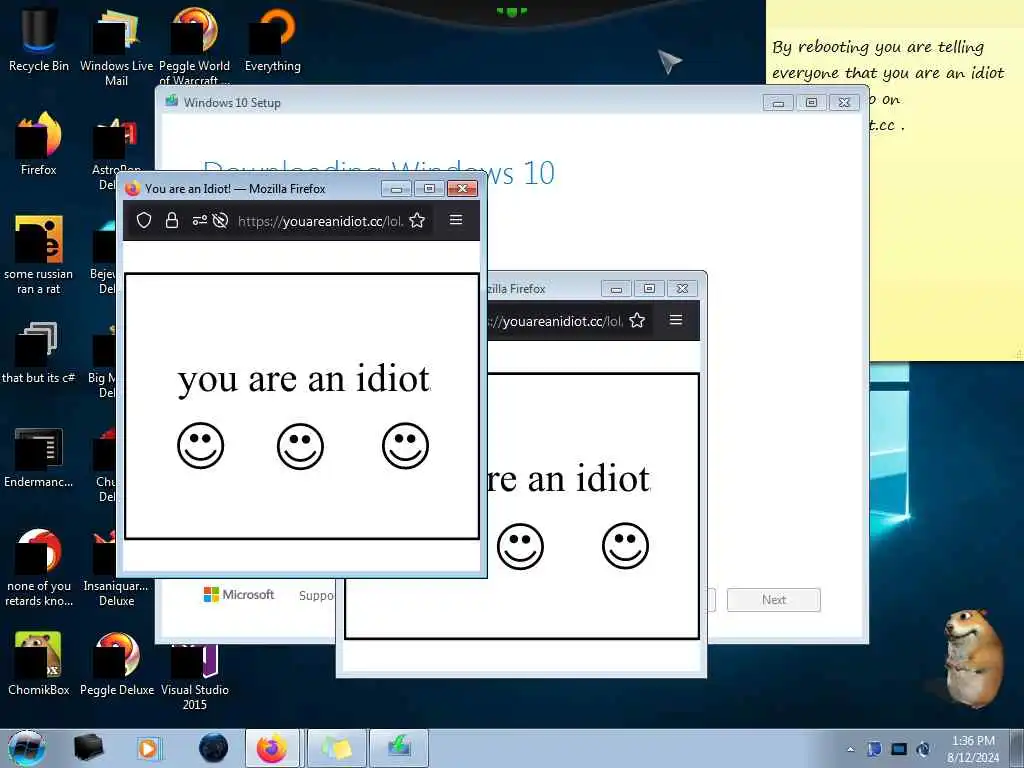Screen dimensions: 1024x768
Task: Open hamburger menu in rear Firefox window
Action: pos(676,320)
